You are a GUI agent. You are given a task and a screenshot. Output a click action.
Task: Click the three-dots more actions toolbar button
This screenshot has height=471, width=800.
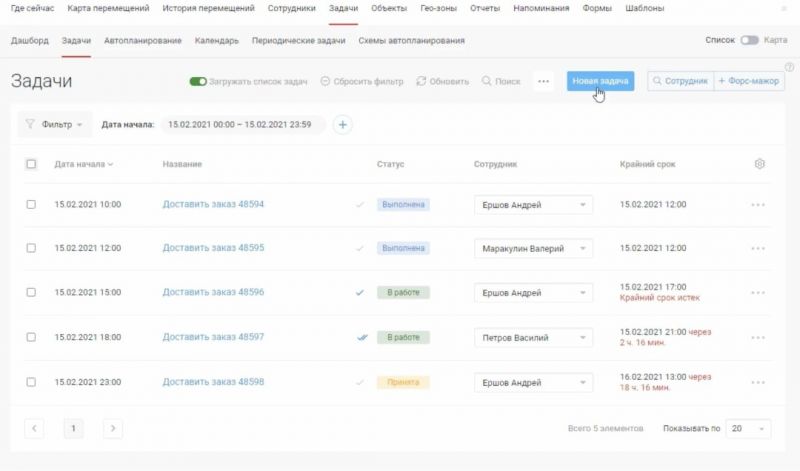543,81
